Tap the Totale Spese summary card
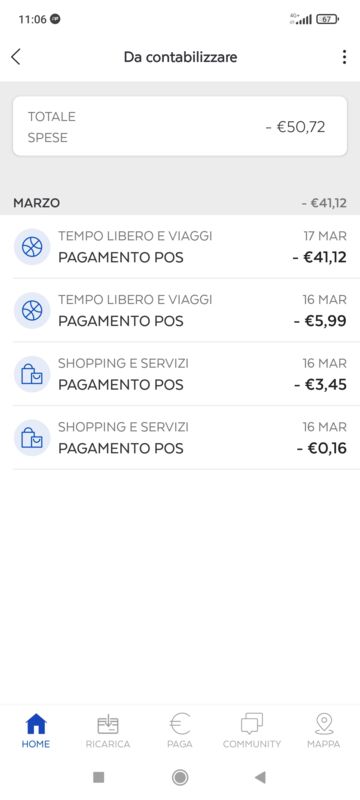 [x=180, y=127]
